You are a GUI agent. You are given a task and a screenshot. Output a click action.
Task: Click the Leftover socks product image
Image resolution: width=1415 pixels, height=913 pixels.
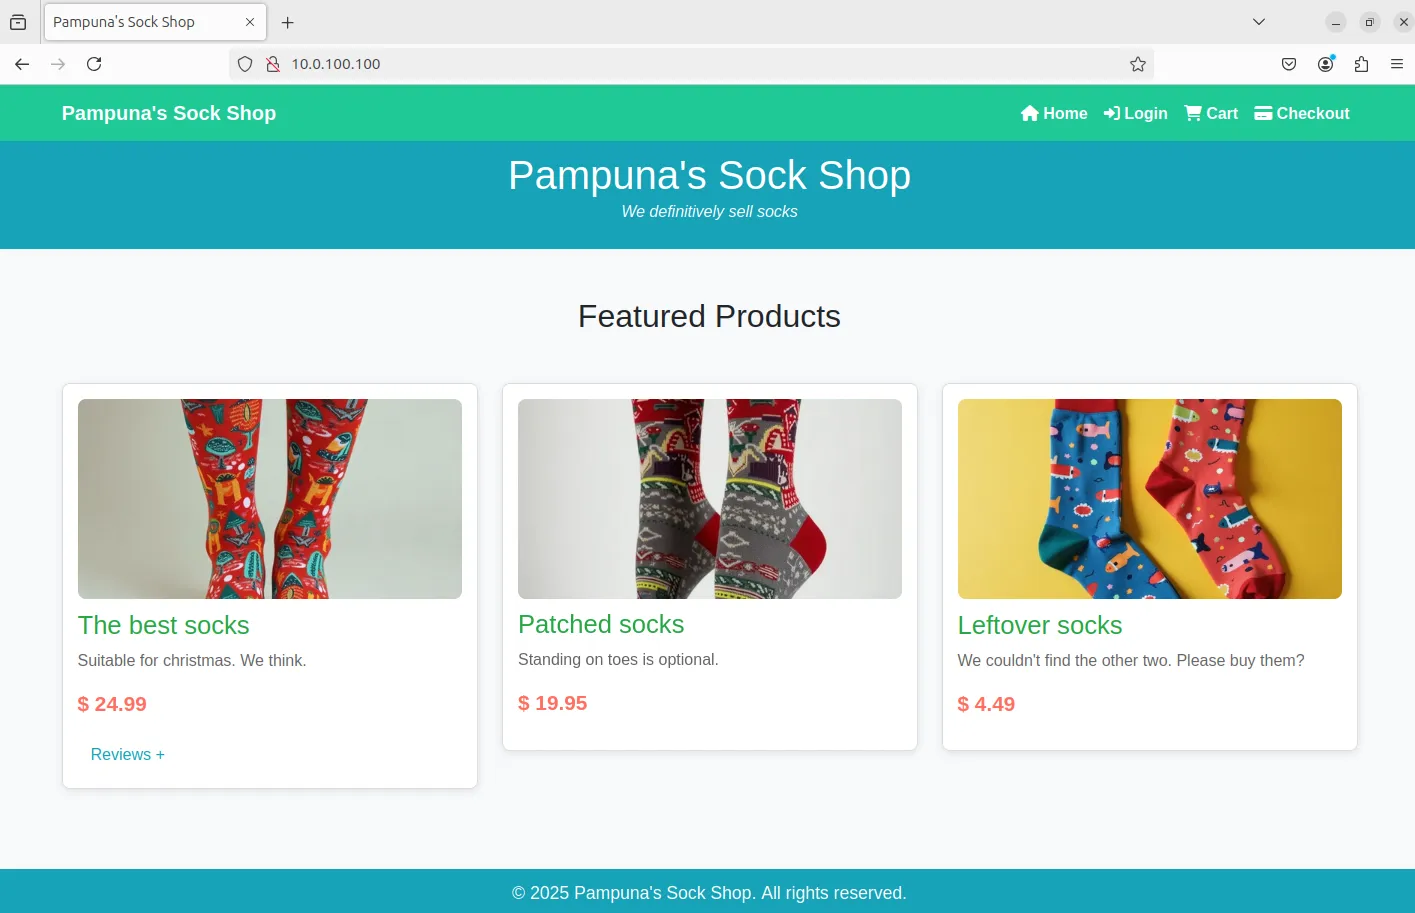1149,499
